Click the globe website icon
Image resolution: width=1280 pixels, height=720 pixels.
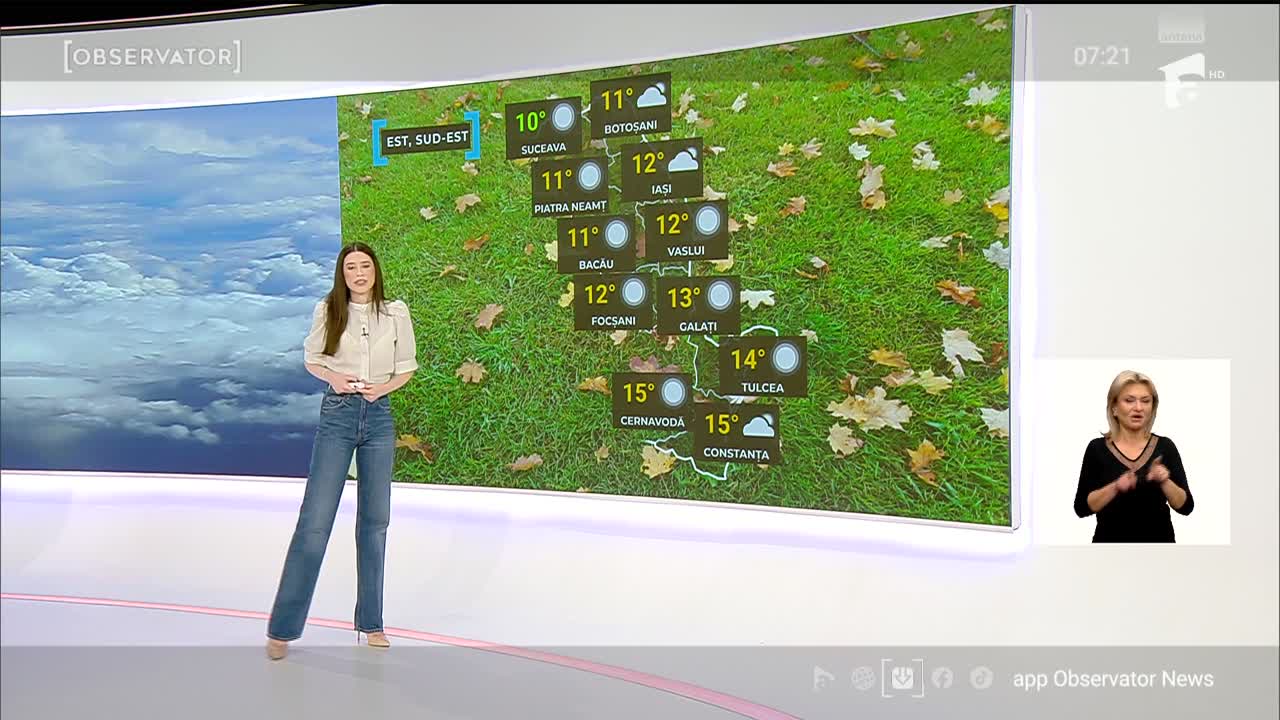coord(862,679)
